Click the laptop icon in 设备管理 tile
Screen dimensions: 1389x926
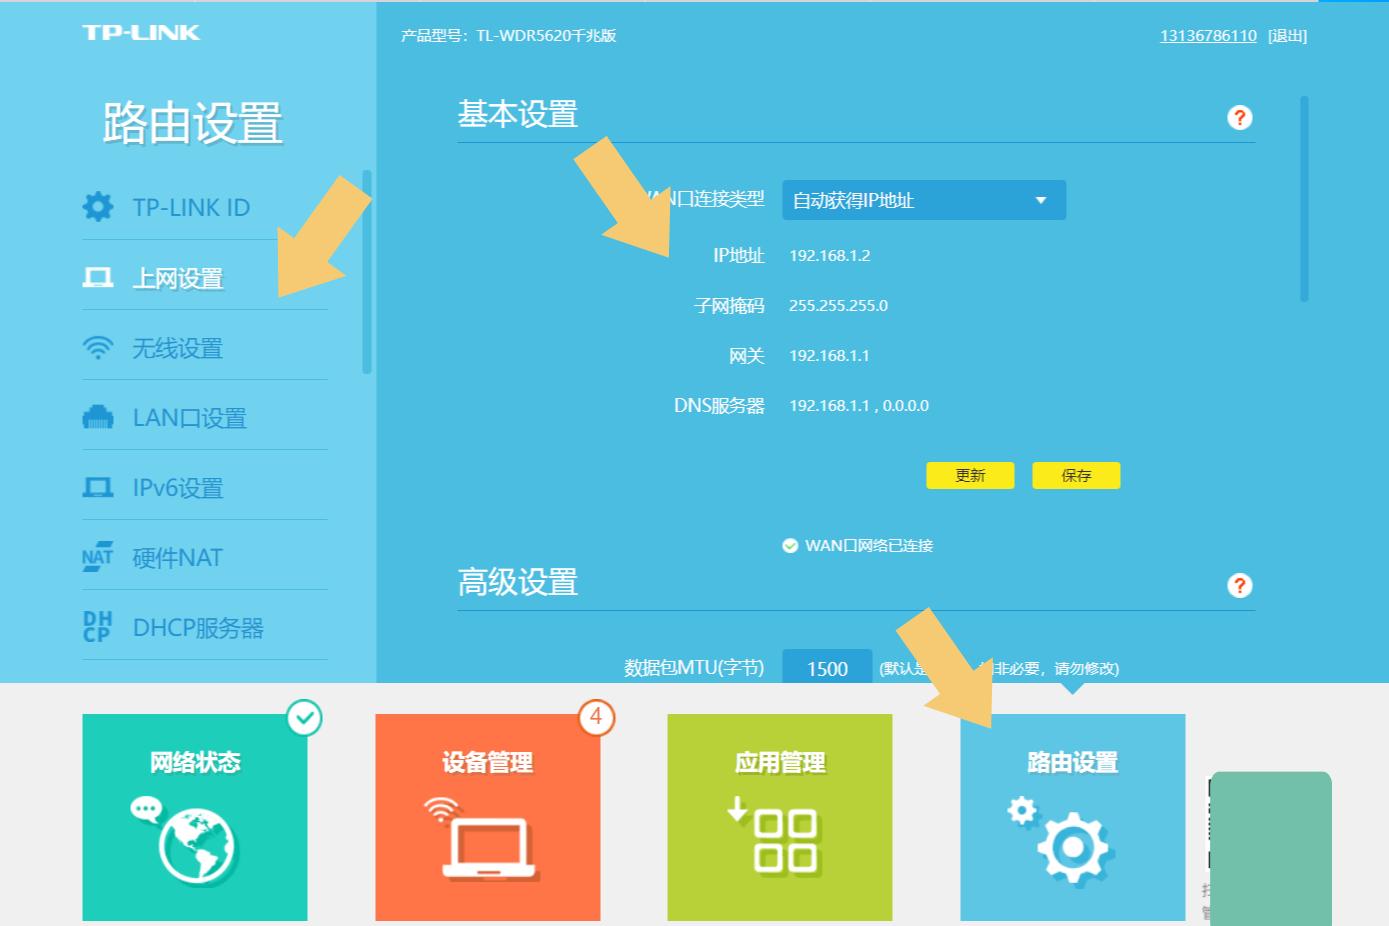point(482,839)
